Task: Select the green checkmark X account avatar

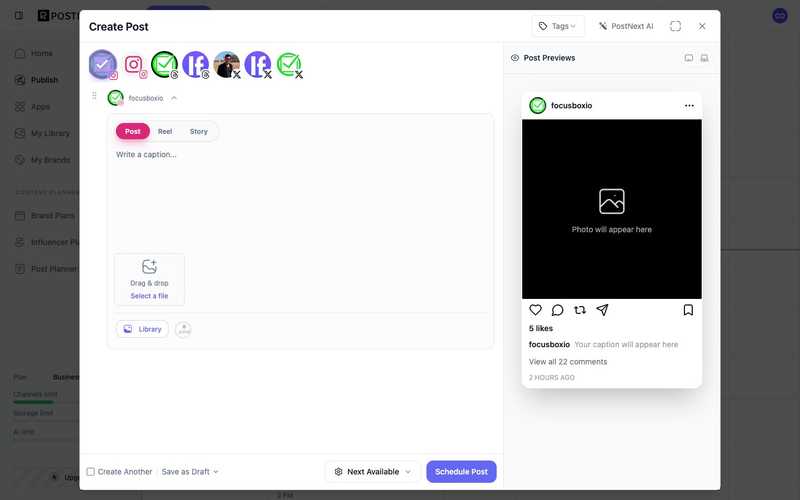Action: [289, 65]
